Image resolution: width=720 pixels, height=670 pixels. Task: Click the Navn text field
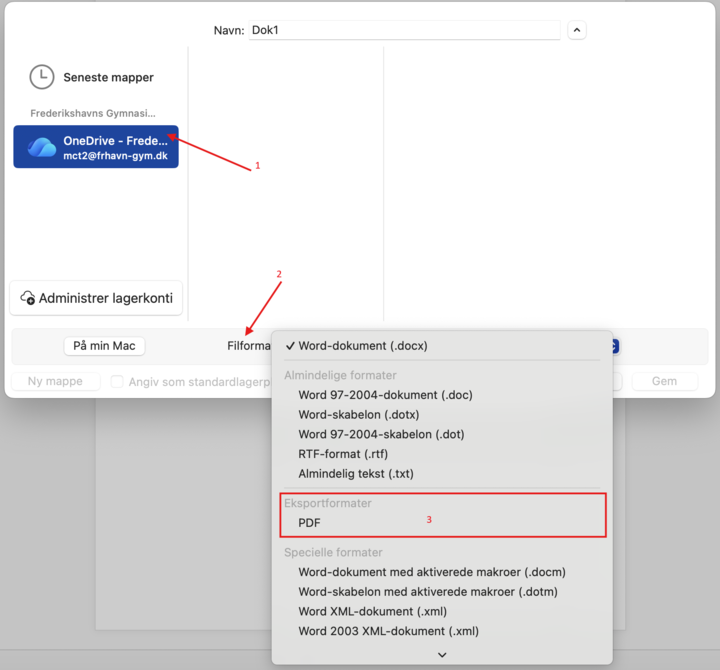tap(404, 30)
